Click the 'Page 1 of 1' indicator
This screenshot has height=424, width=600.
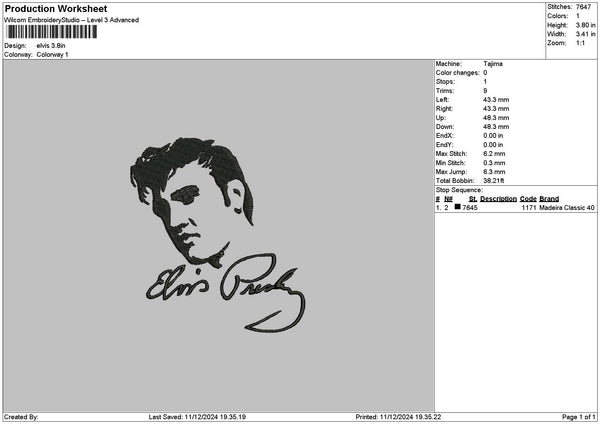click(x=579, y=417)
